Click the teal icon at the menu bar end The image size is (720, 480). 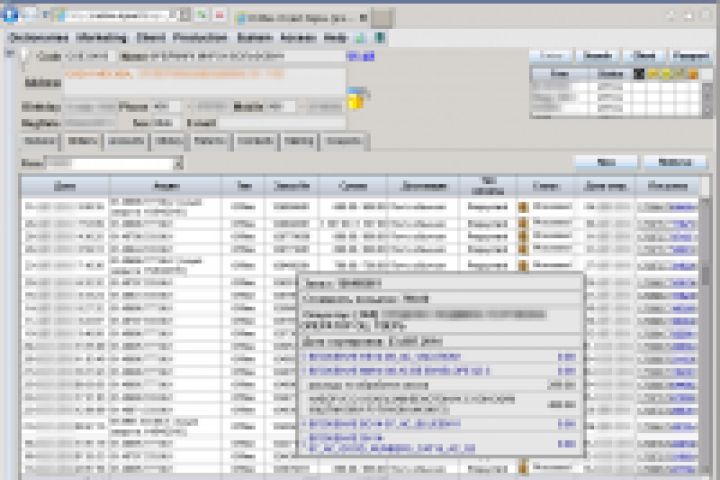379,38
